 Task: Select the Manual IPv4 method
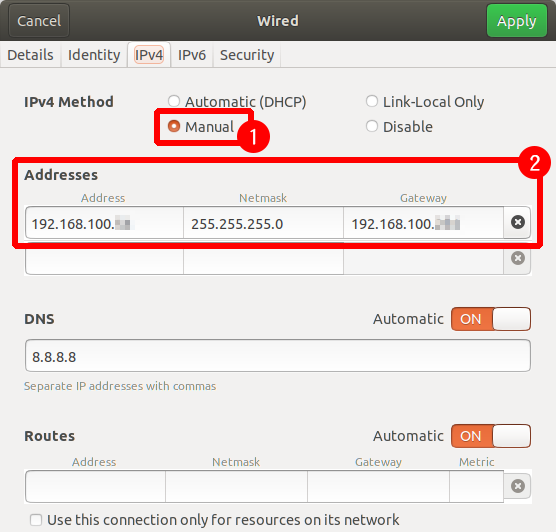[201, 127]
